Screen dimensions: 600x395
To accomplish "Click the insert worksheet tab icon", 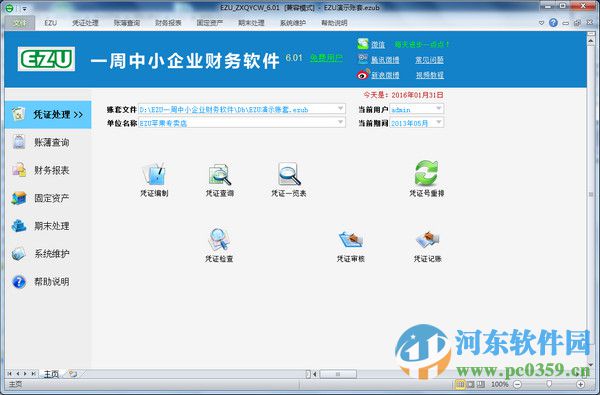I will tap(73, 374).
